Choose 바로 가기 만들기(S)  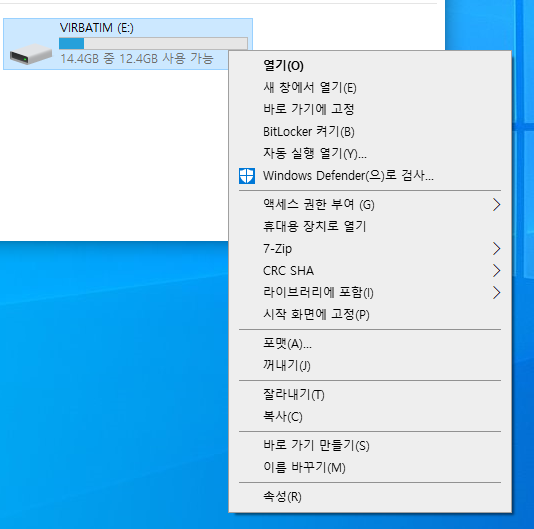pos(370,446)
